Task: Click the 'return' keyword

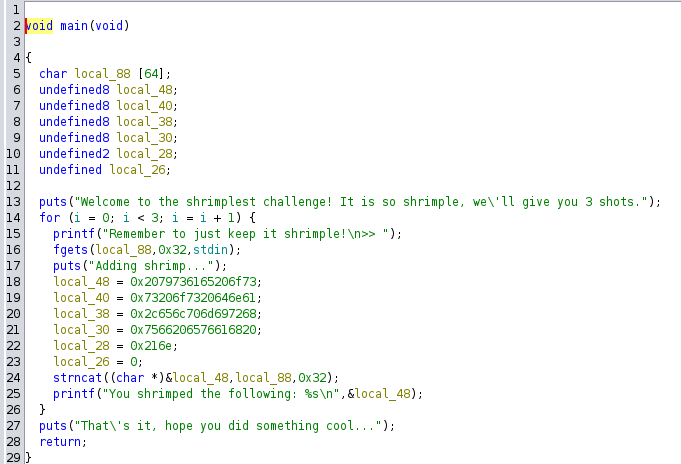Action: [x=60, y=442]
